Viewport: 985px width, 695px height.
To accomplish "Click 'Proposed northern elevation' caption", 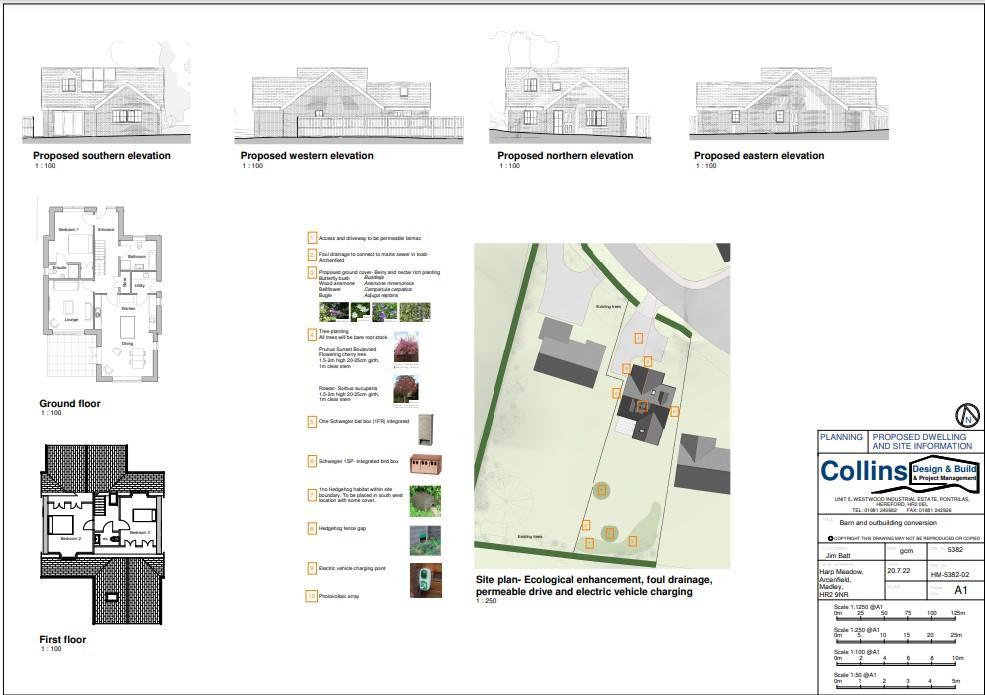I will click(x=565, y=156).
